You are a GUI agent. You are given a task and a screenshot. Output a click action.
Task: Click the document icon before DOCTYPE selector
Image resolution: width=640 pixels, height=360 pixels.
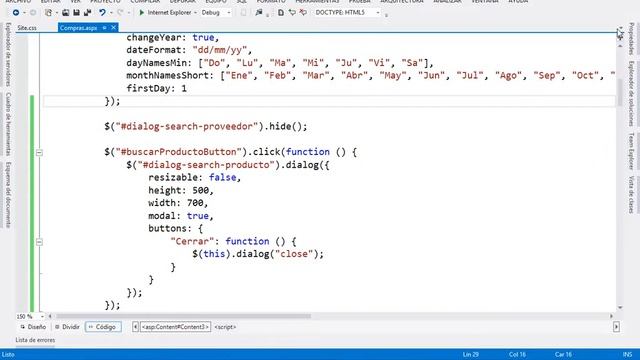[281, 13]
